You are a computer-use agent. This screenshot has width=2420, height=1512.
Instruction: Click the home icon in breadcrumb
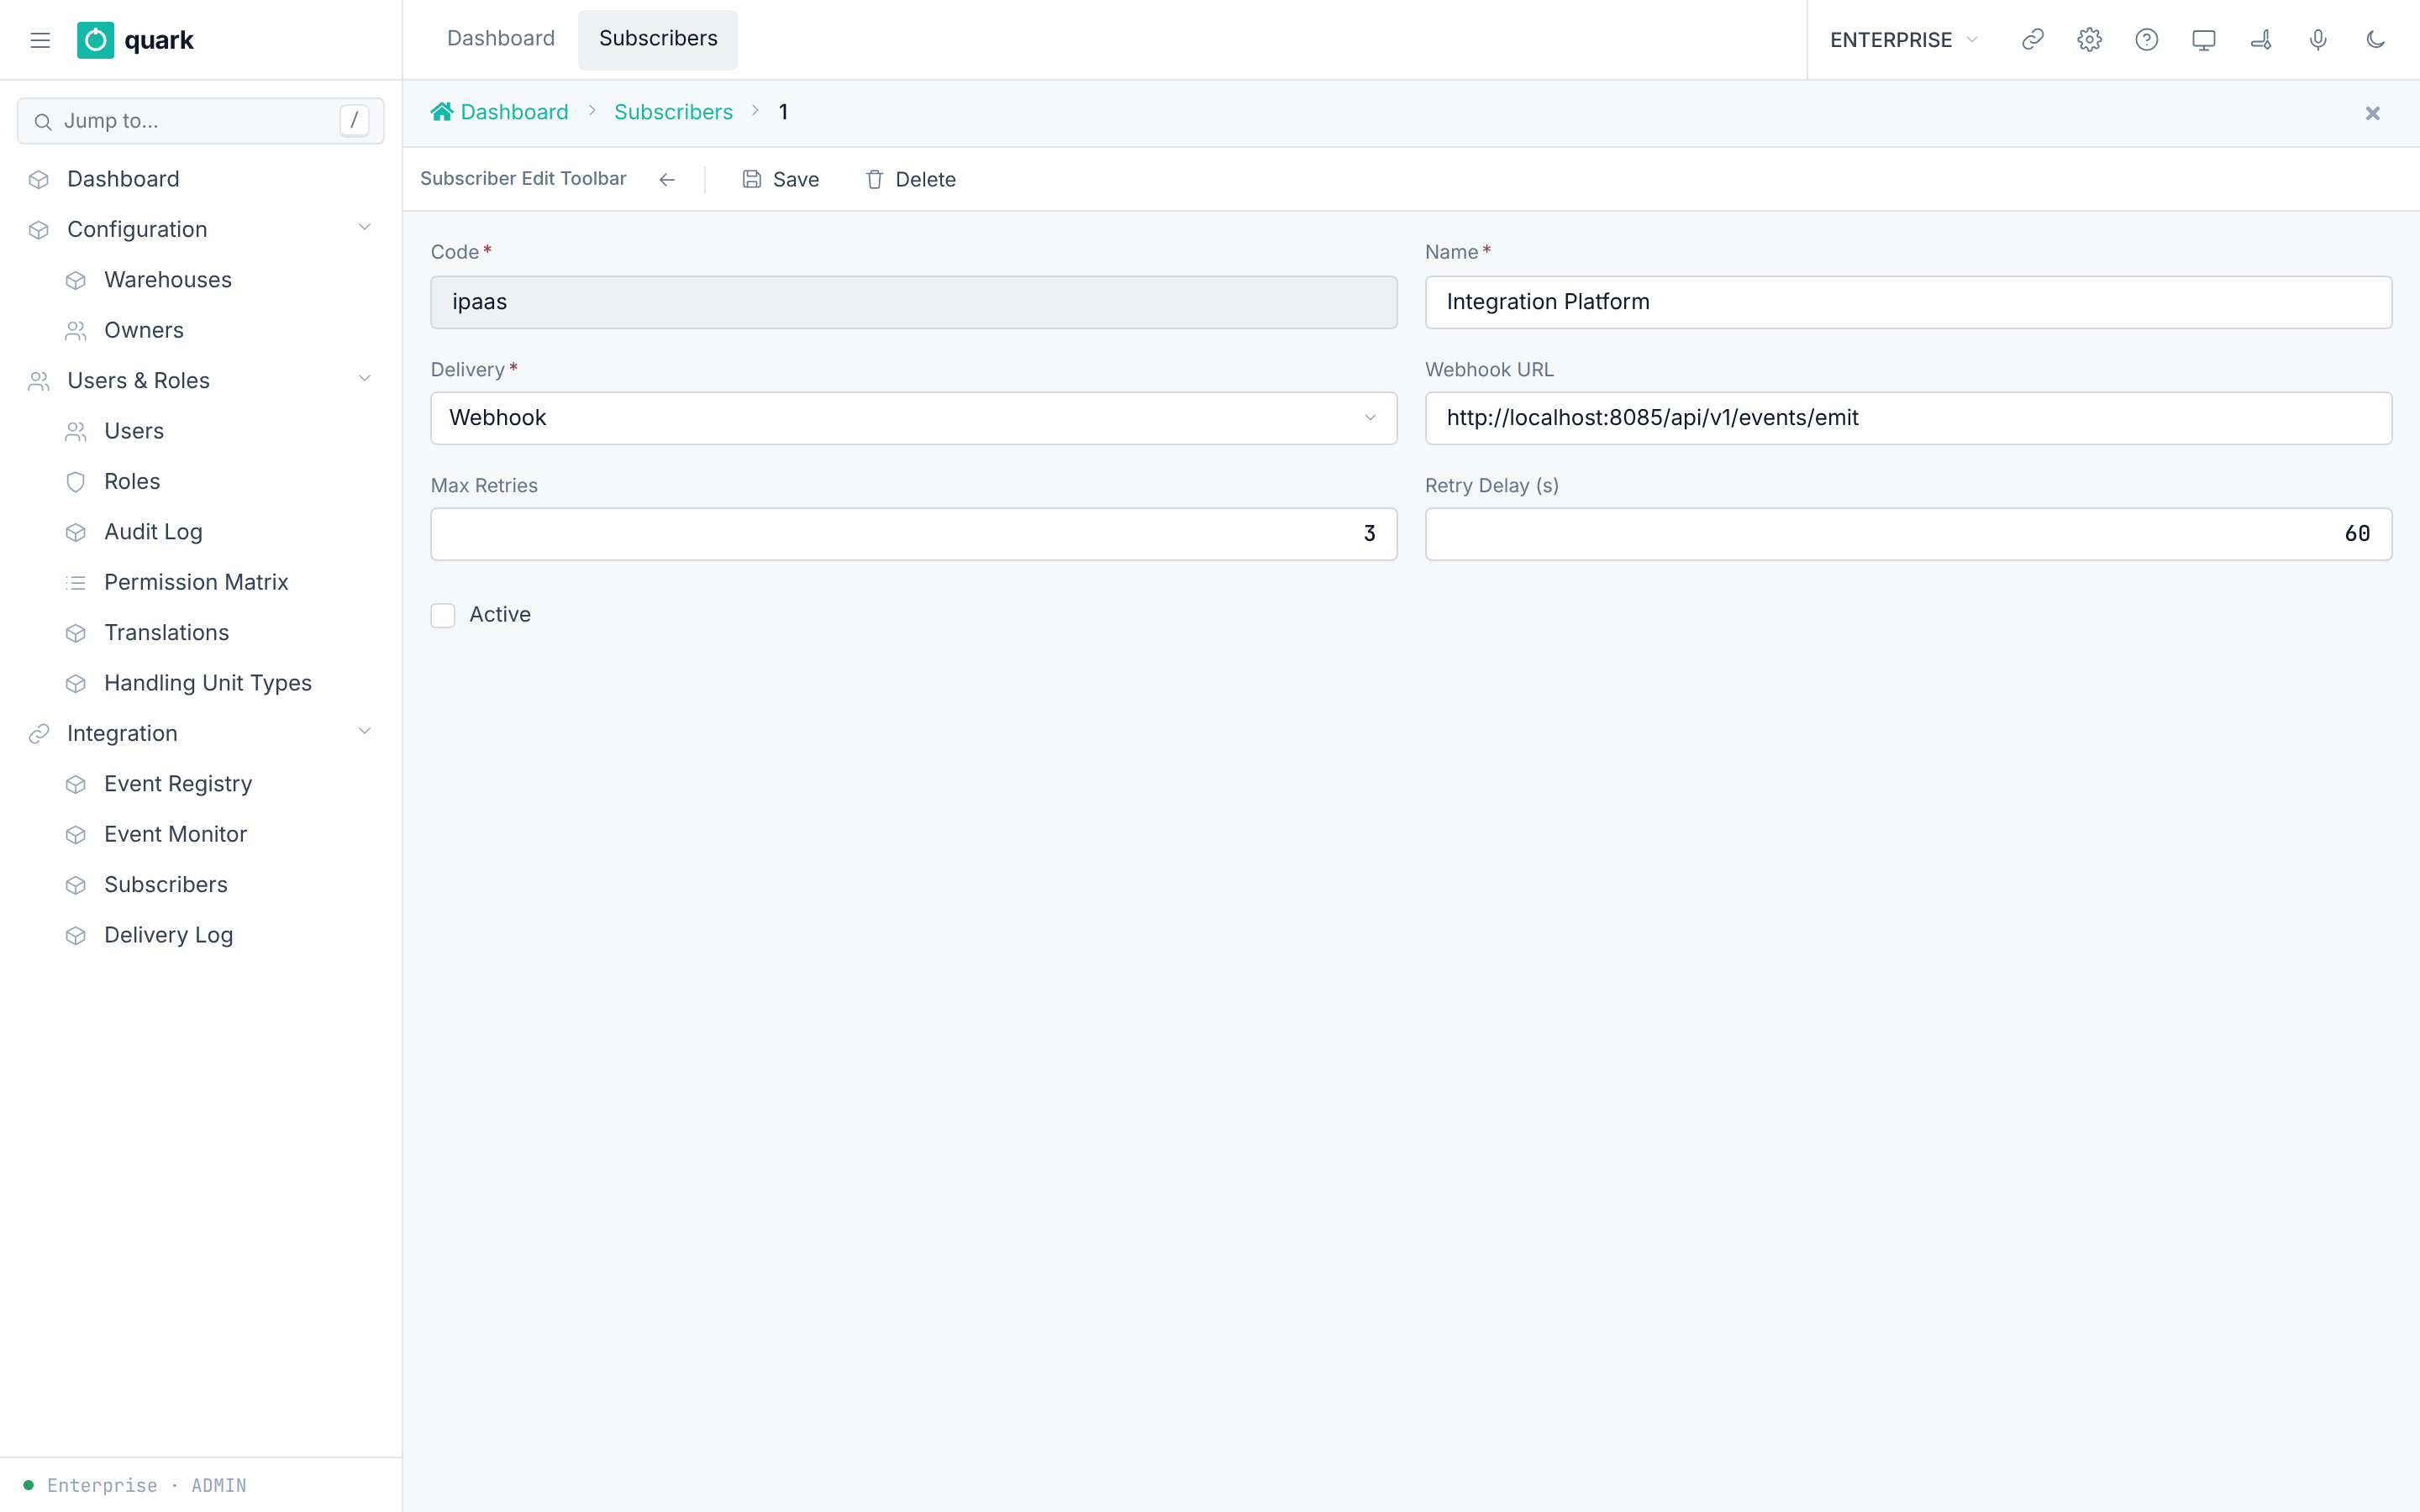[441, 111]
